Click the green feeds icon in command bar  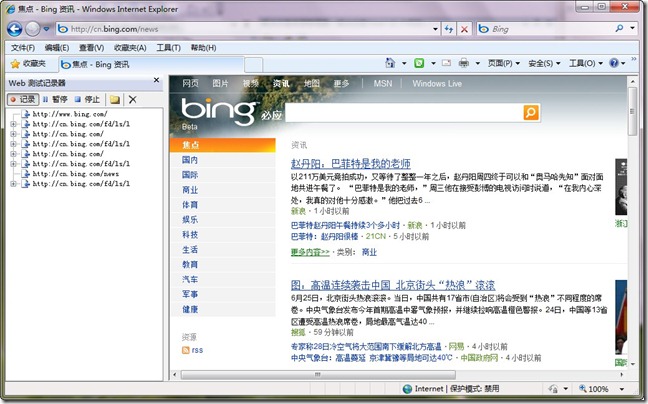point(419,63)
